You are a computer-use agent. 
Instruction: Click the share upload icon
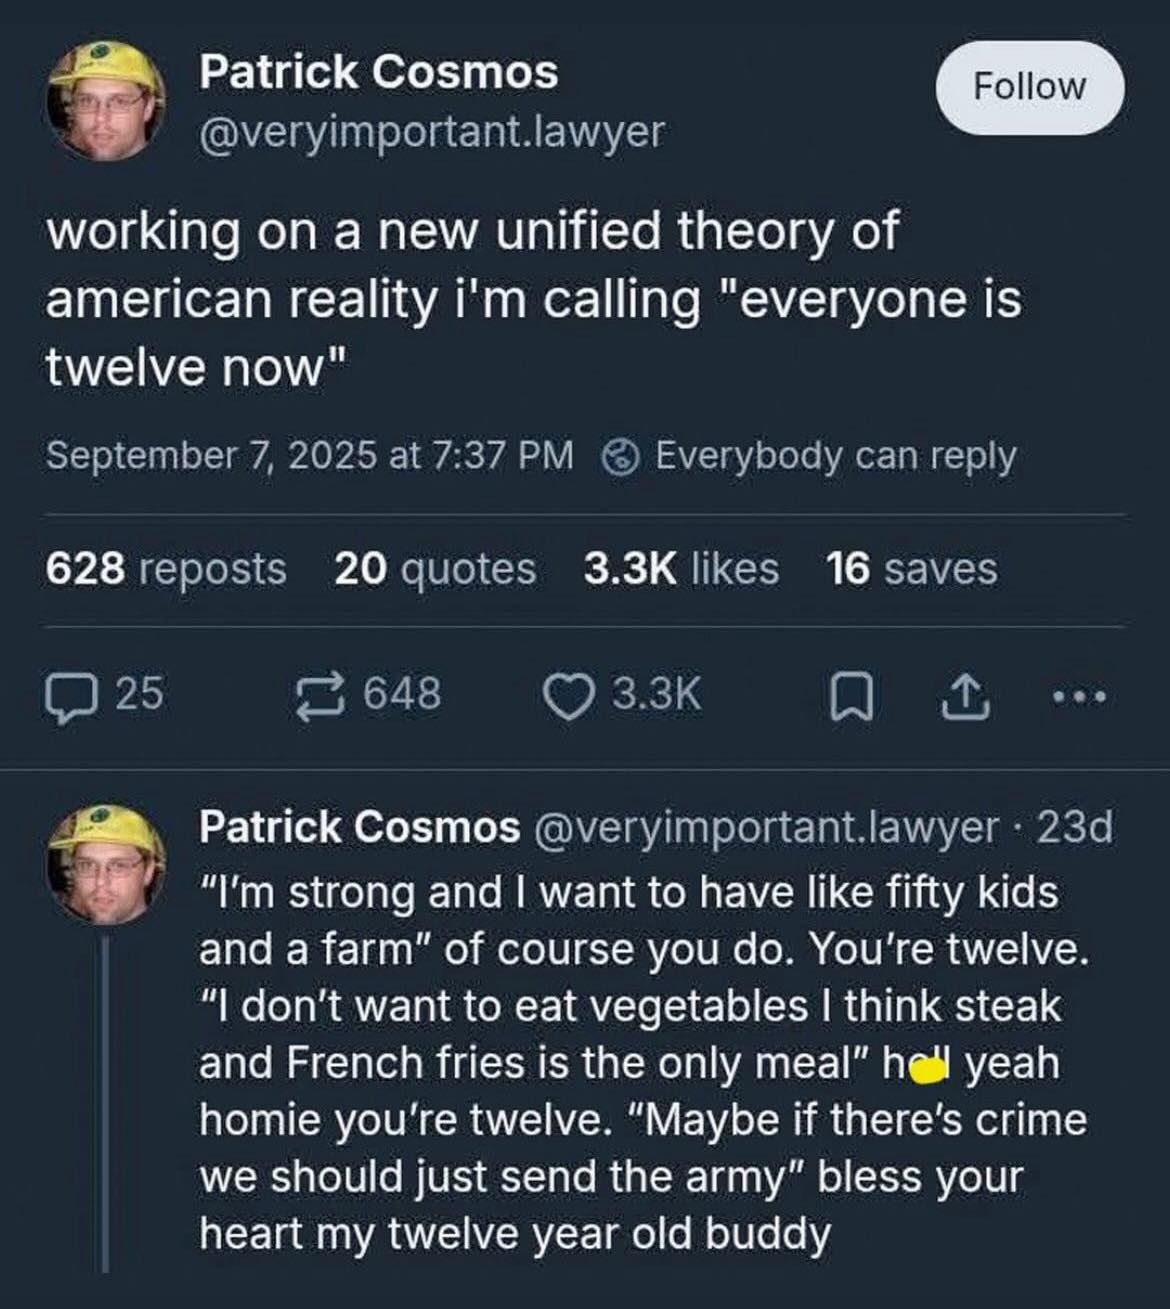[966, 696]
